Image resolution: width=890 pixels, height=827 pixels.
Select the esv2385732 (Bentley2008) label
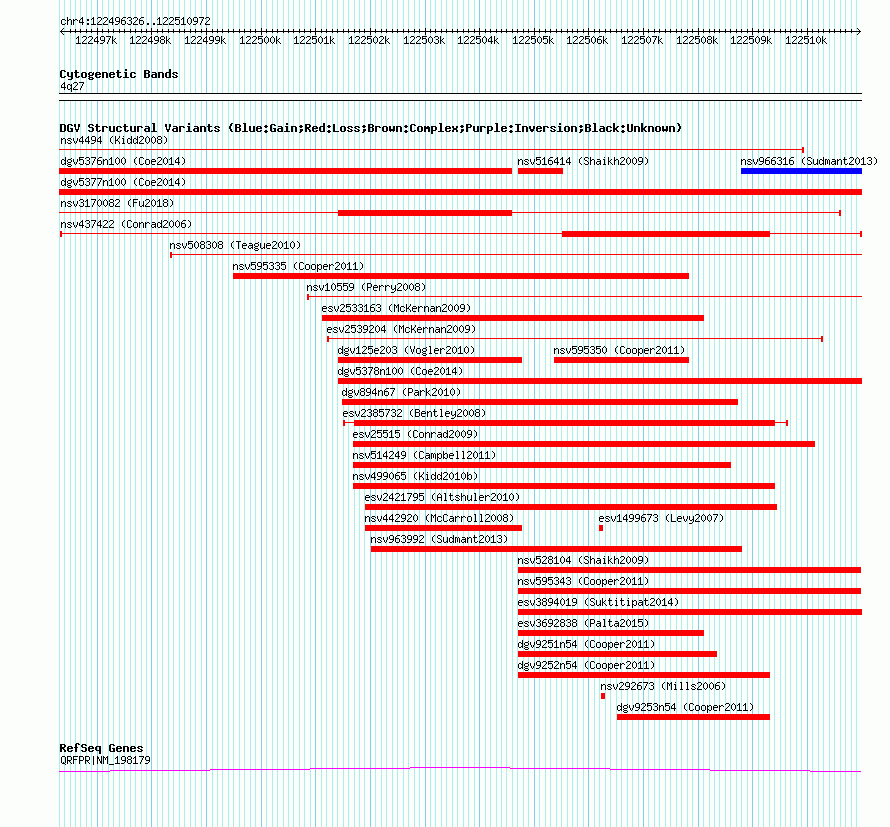pyautogui.click(x=414, y=413)
